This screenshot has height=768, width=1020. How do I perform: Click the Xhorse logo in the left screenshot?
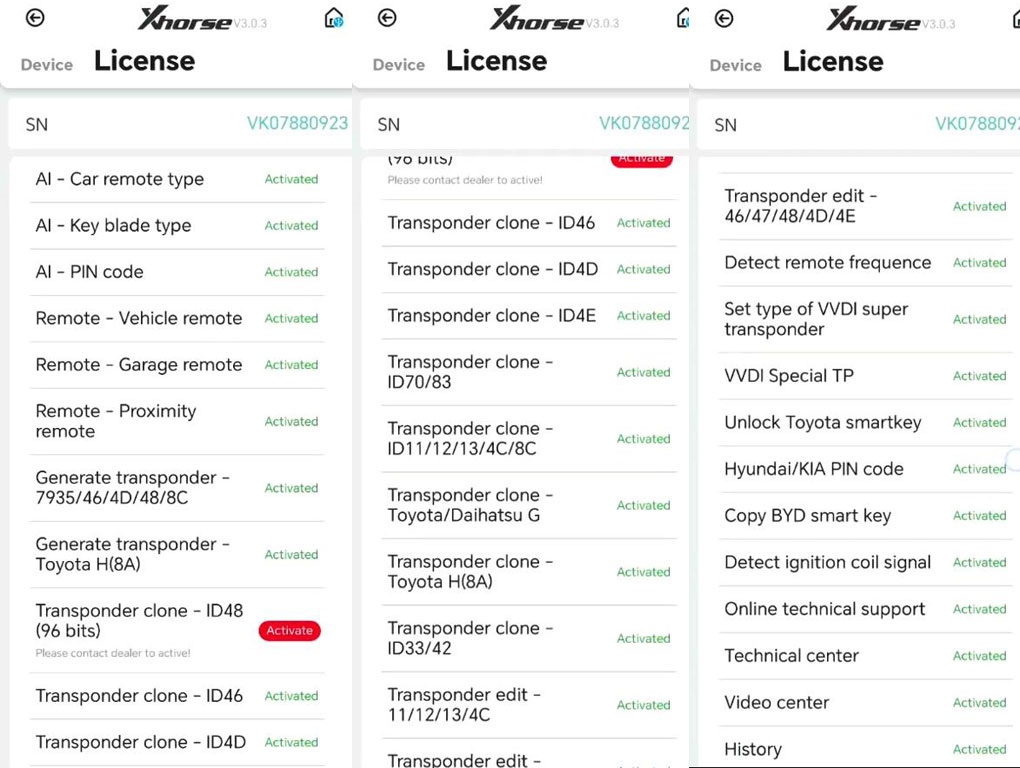184,19
